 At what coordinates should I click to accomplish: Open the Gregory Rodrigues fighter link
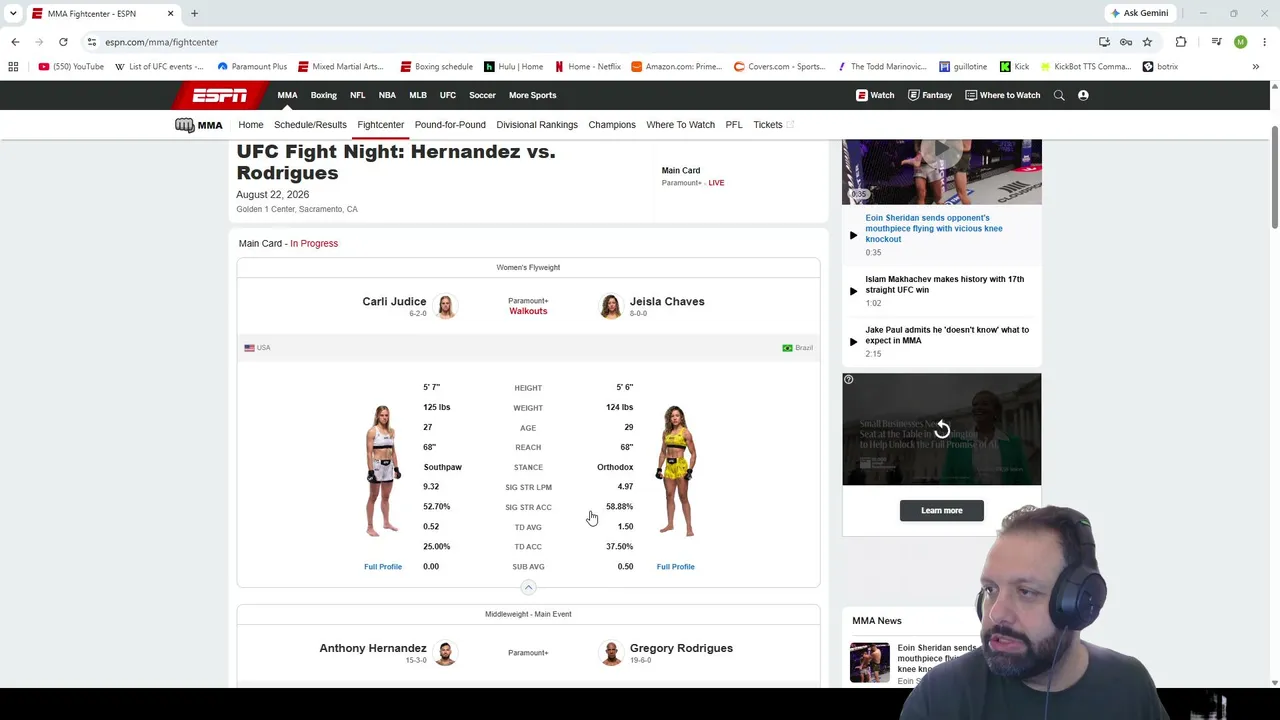(x=681, y=648)
